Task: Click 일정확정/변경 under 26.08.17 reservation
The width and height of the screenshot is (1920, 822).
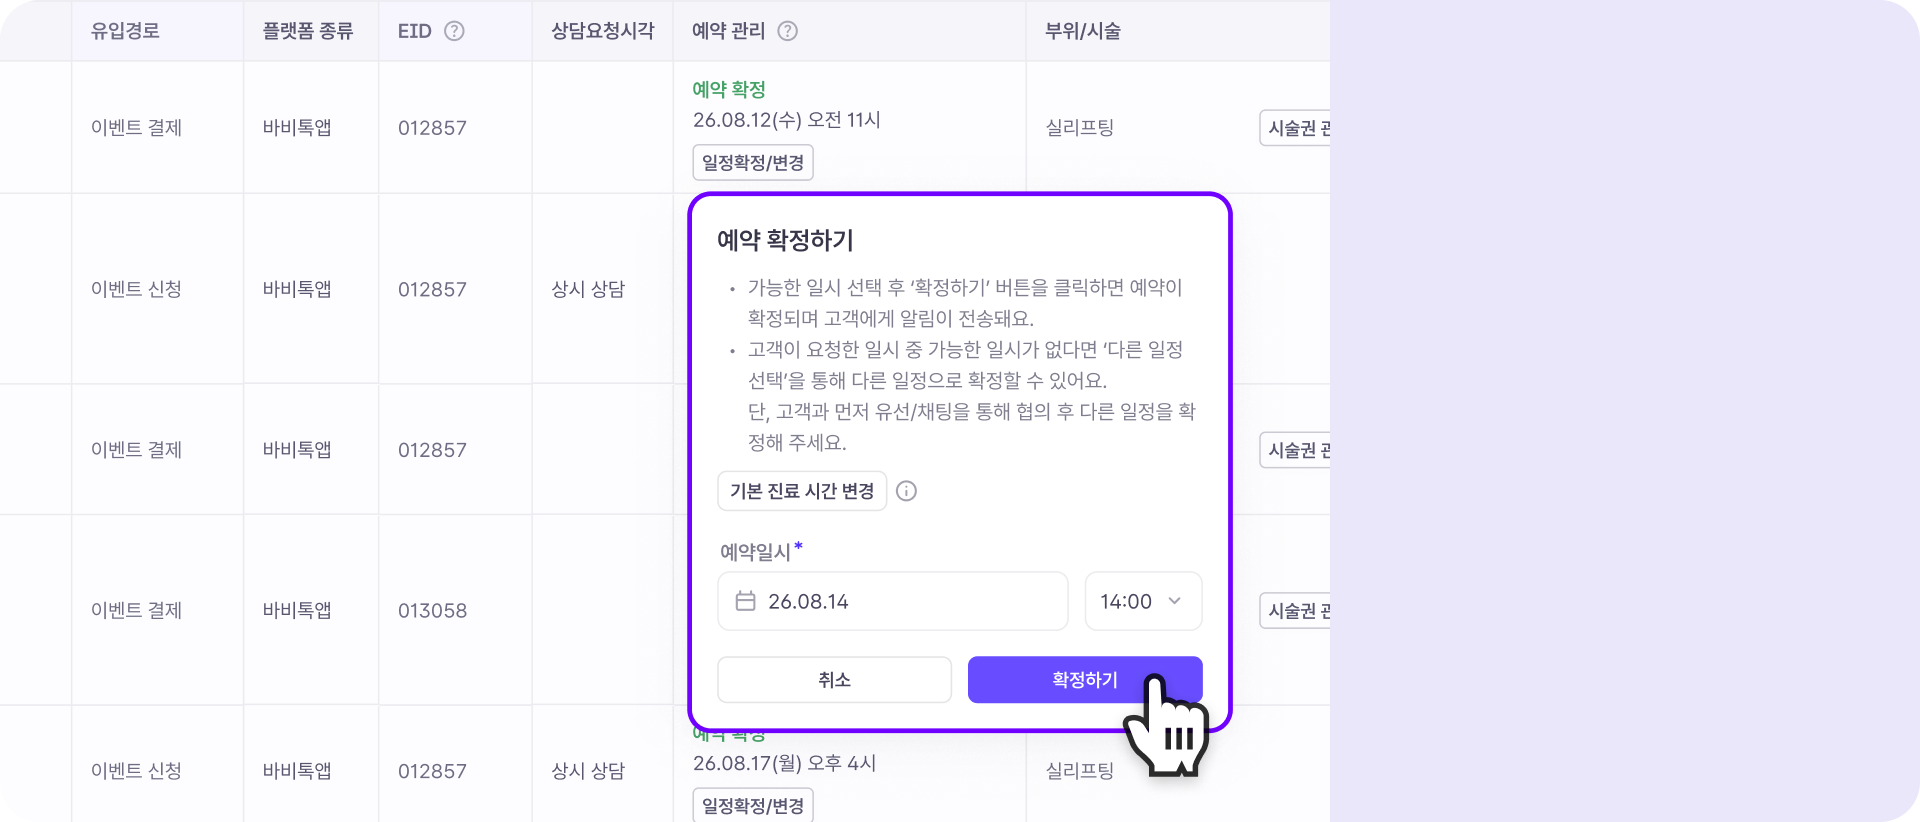Action: pos(753,805)
